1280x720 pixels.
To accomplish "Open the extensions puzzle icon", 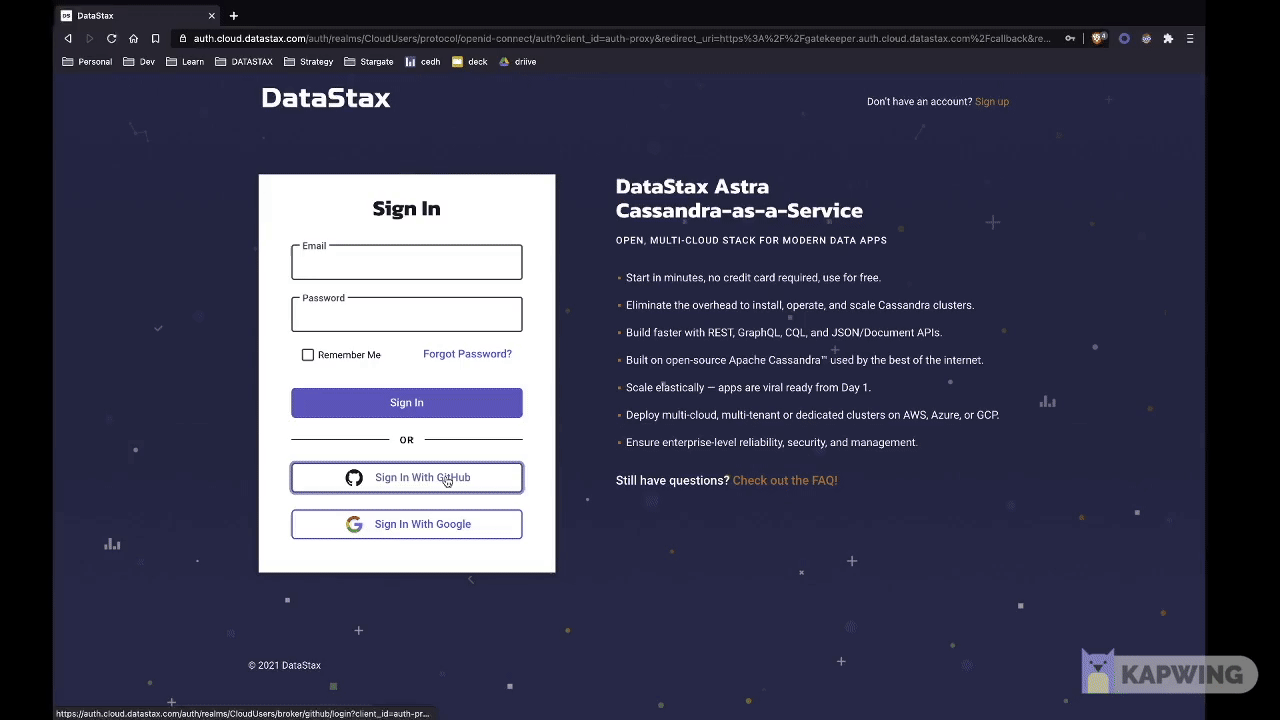I will (1167, 39).
